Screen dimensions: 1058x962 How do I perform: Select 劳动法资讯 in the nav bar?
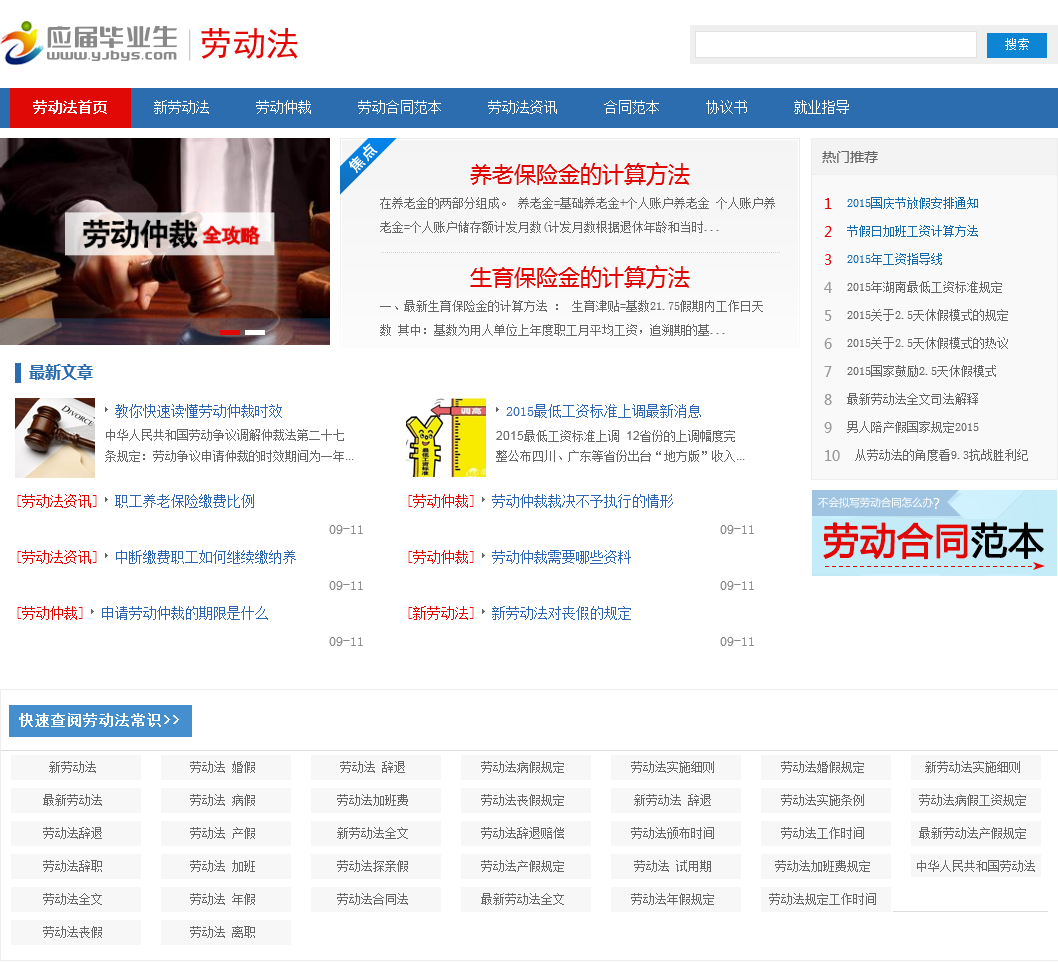[522, 107]
